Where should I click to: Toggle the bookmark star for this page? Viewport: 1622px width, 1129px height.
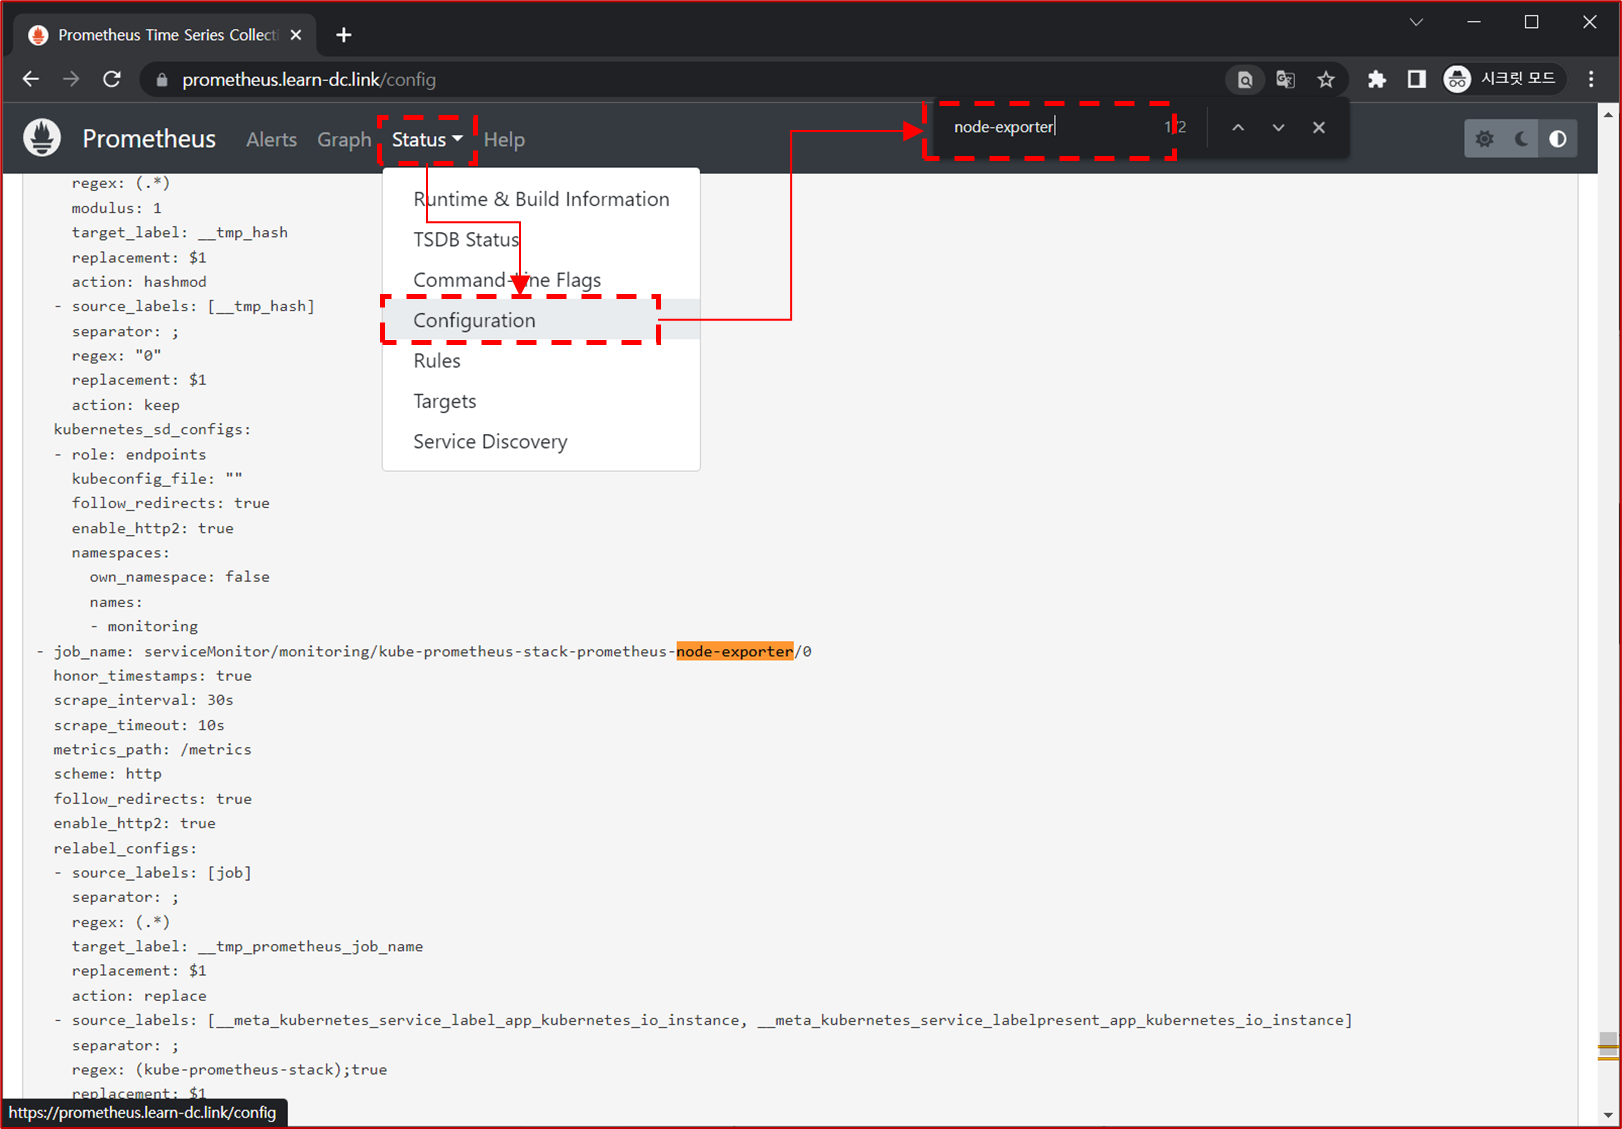pos(1326,79)
